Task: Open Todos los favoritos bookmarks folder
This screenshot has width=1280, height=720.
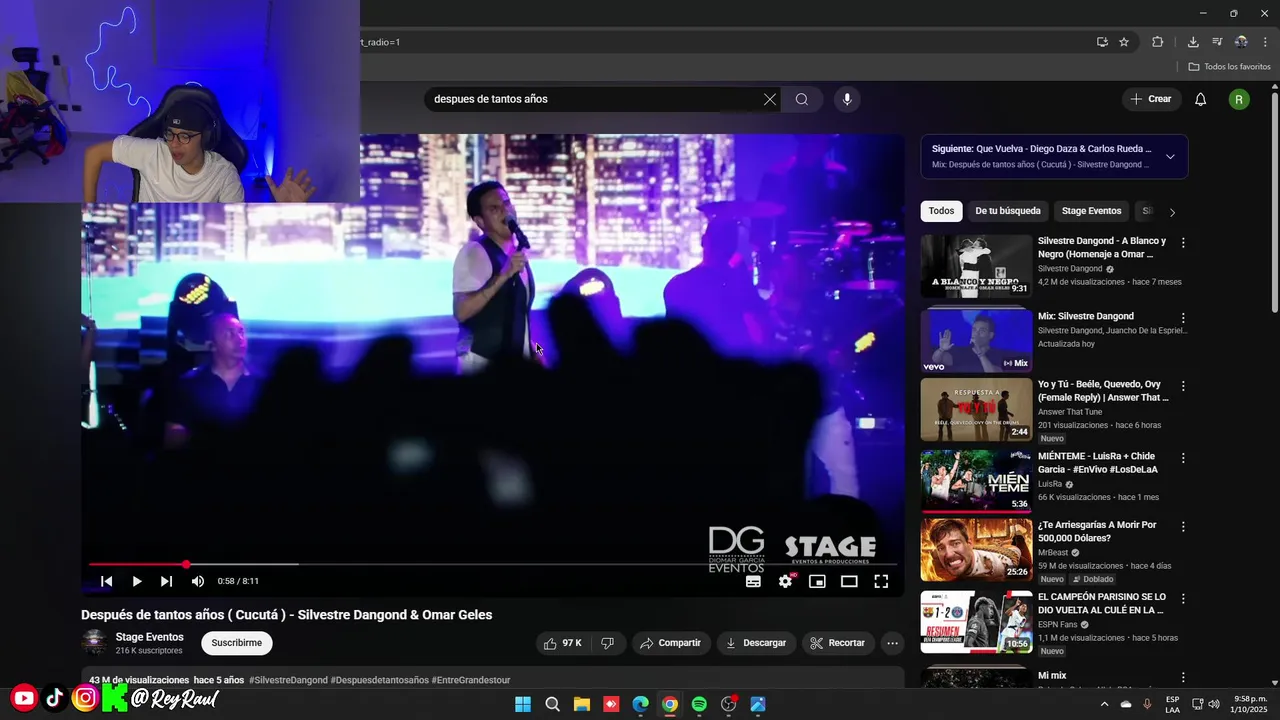Action: pos(1229,67)
